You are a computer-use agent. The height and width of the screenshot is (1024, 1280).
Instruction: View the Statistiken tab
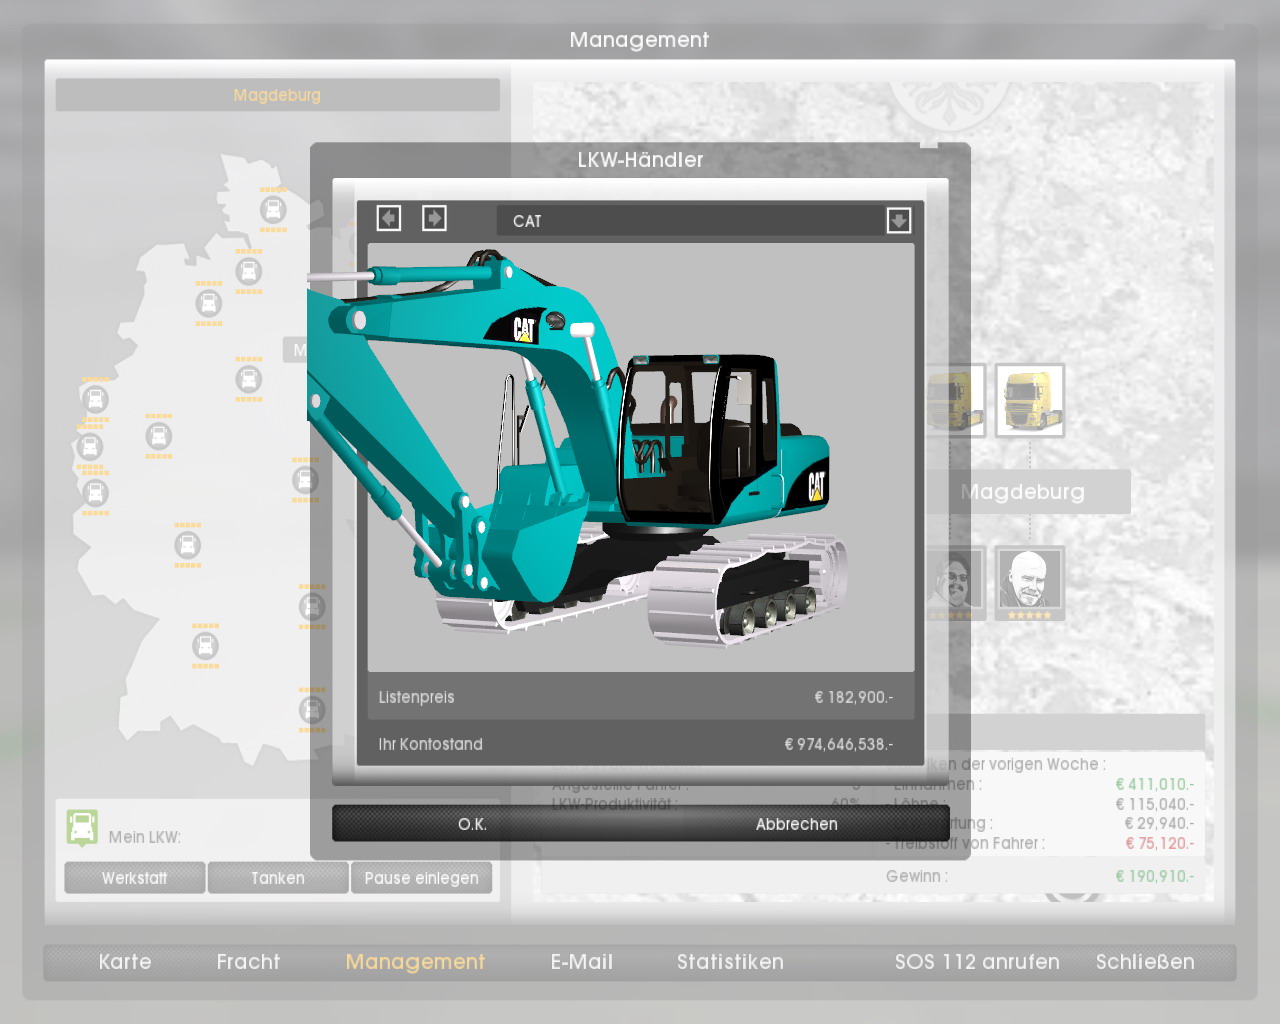coord(730,962)
